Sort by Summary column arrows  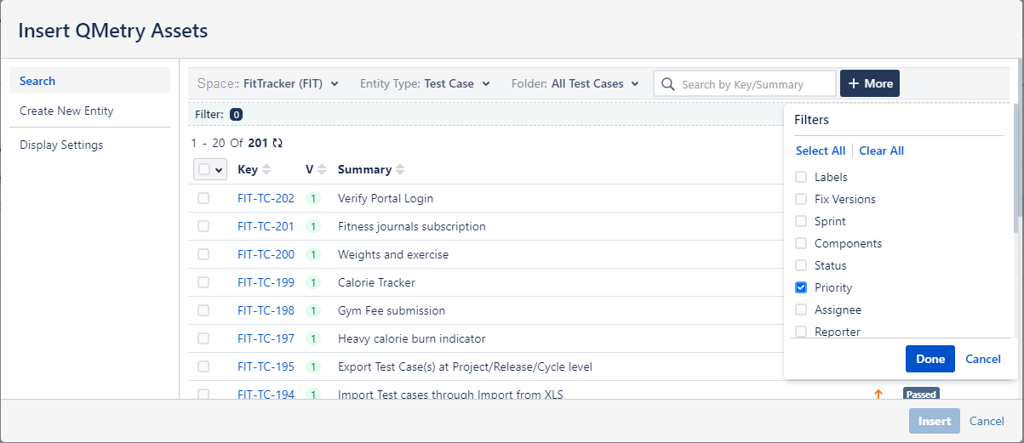(x=400, y=170)
